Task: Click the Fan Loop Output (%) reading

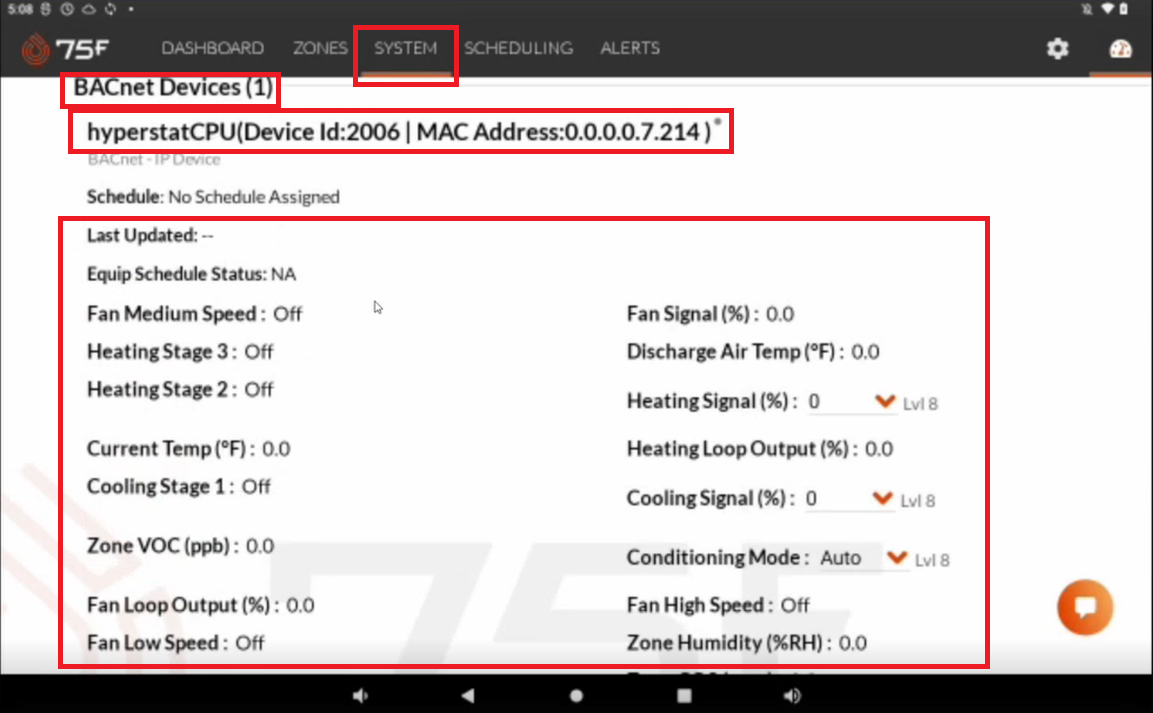Action: pyautogui.click(x=201, y=606)
